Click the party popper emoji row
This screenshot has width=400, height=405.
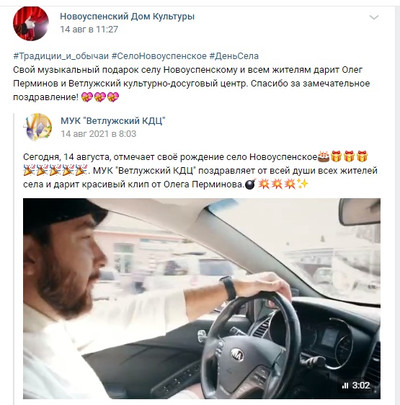(x=55, y=170)
